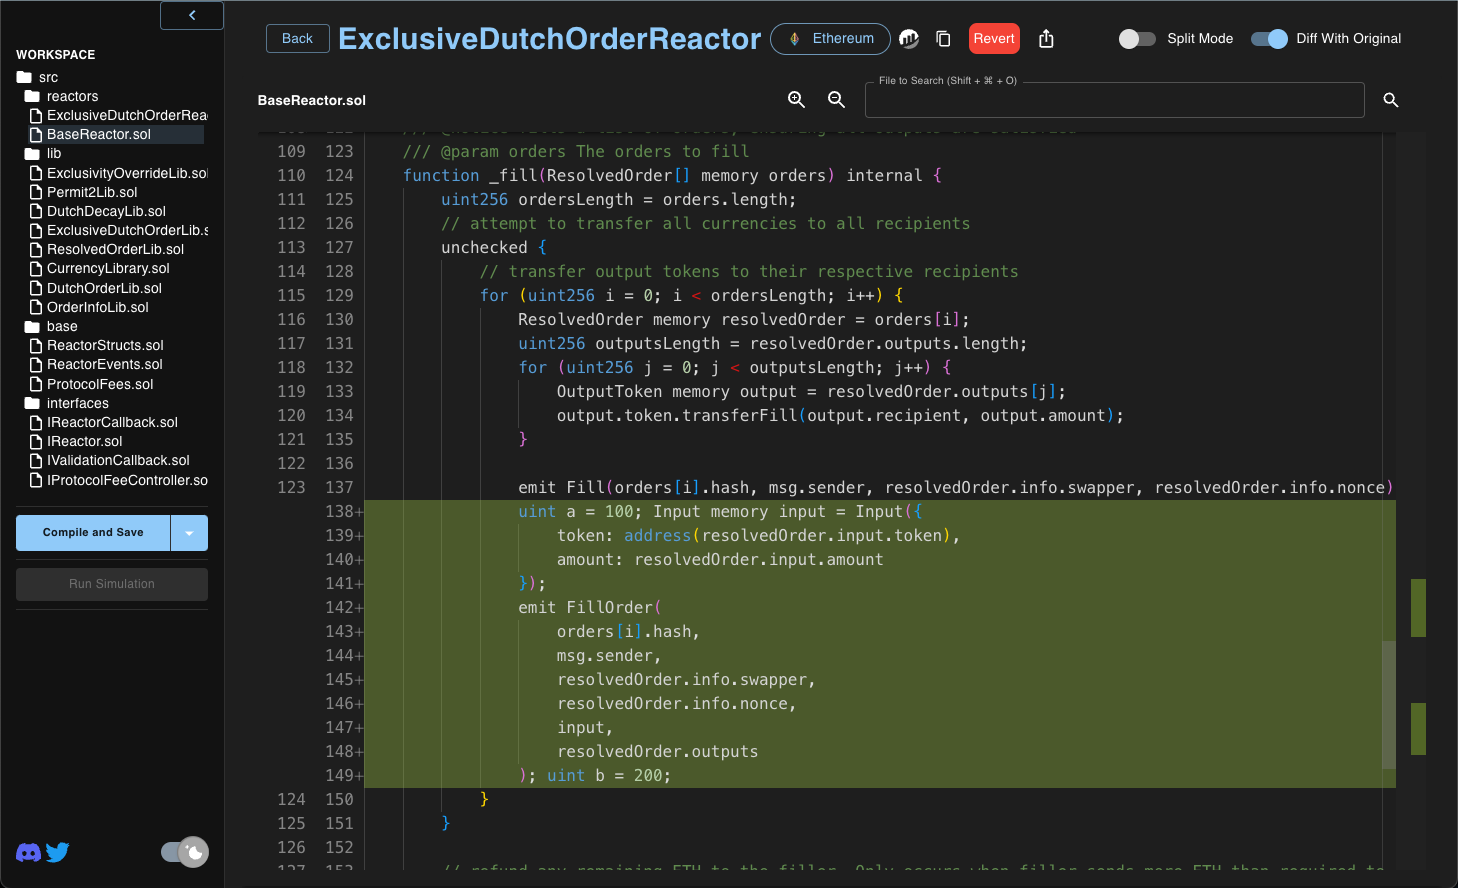Click the zoom out magnifier icon
1458x888 pixels.
click(836, 100)
